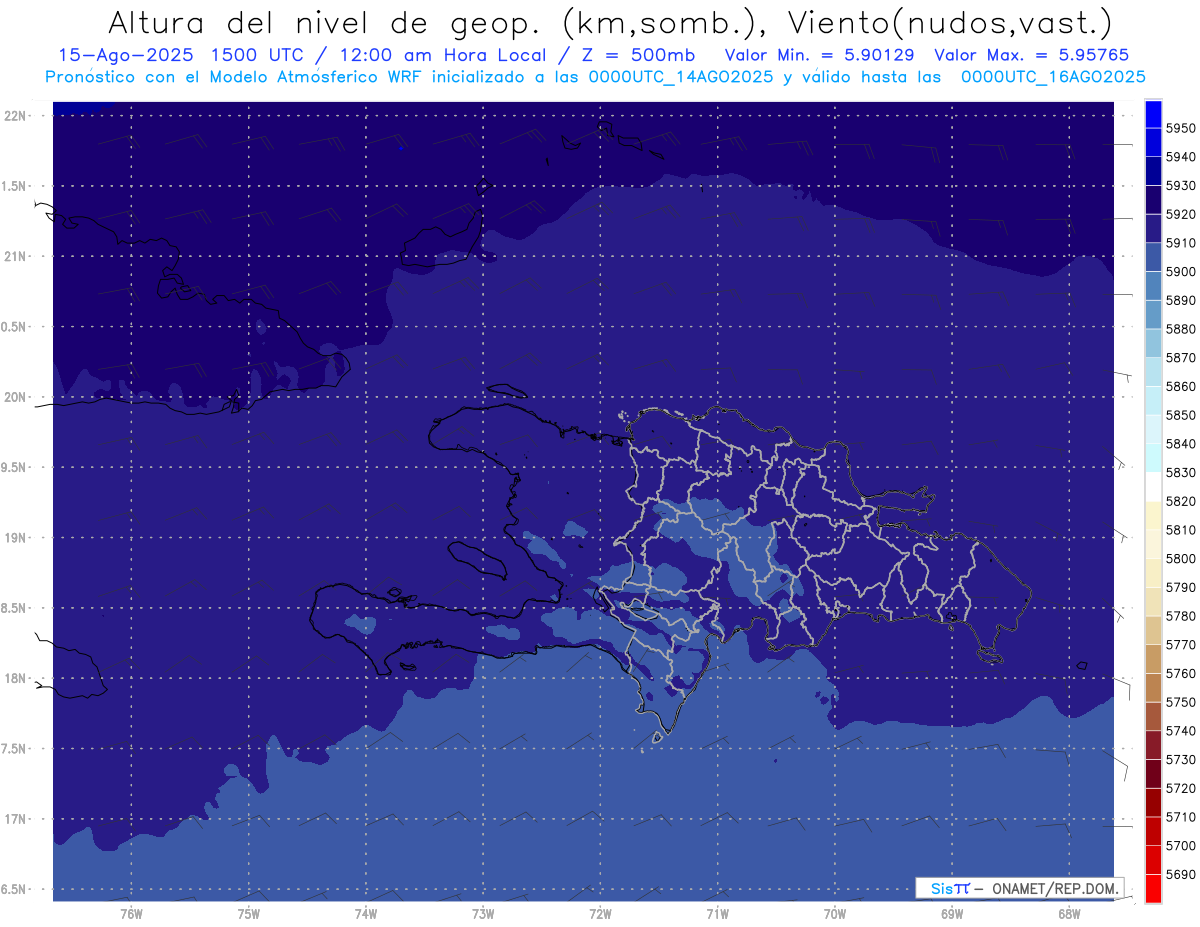
Task: Click the '73W' longitude label
Action: 483,913
